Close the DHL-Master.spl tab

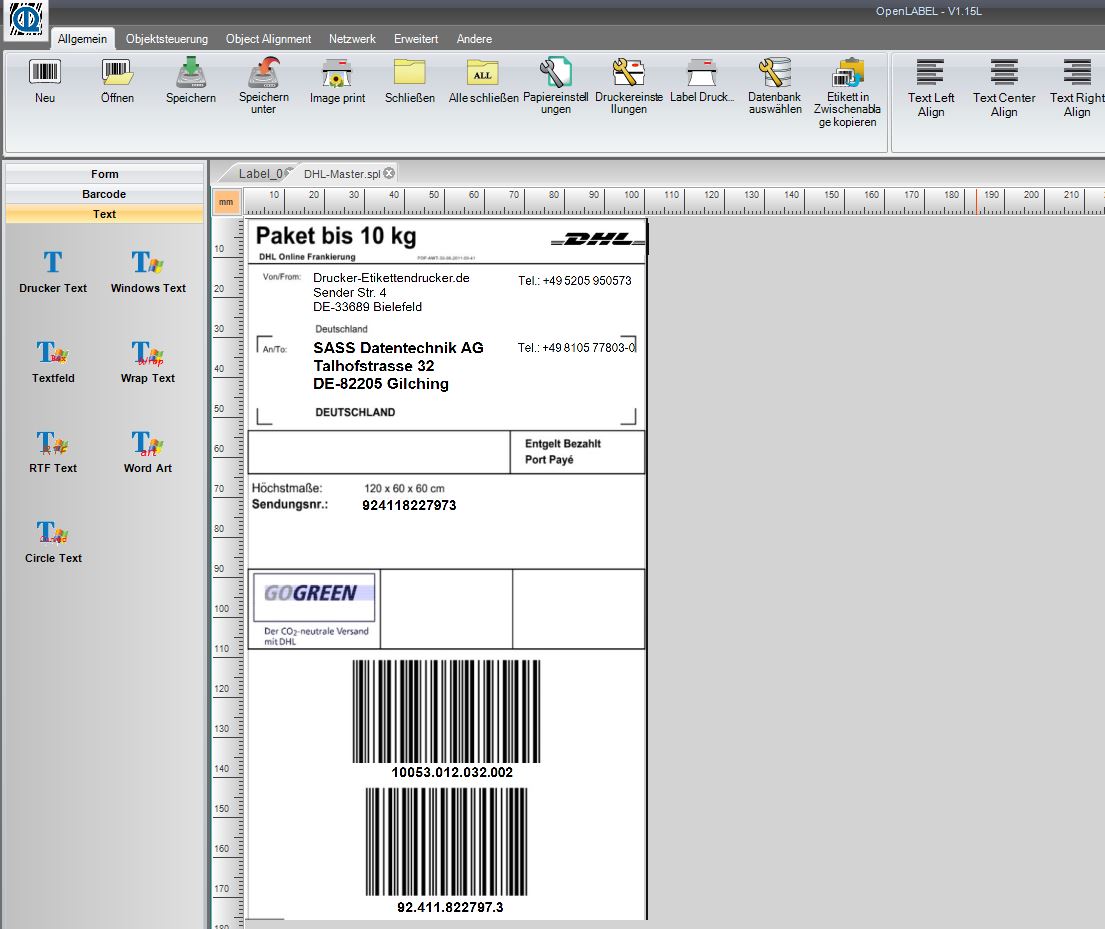click(389, 173)
